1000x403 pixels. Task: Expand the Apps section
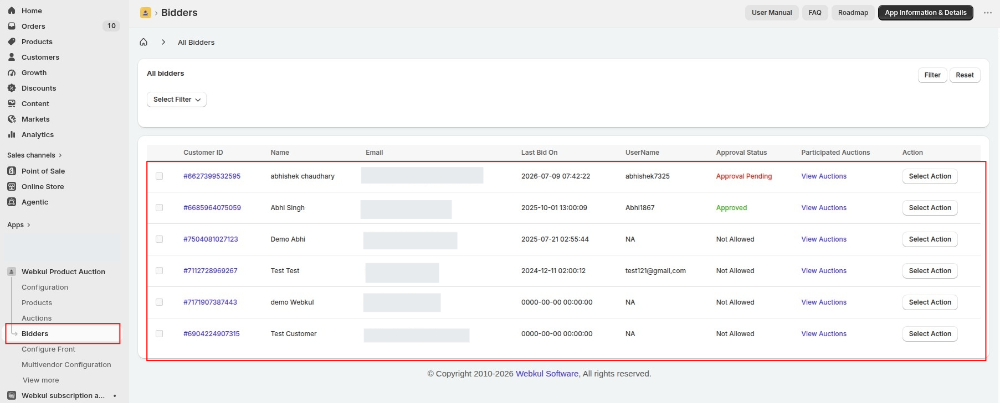click(19, 225)
